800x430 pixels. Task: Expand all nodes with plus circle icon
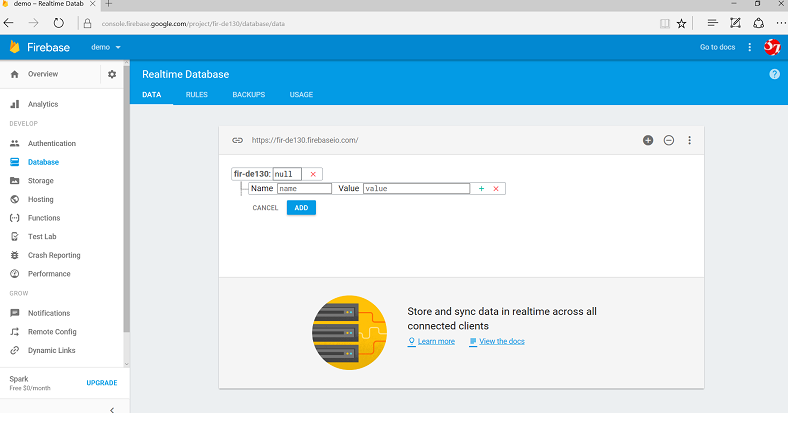coord(648,140)
